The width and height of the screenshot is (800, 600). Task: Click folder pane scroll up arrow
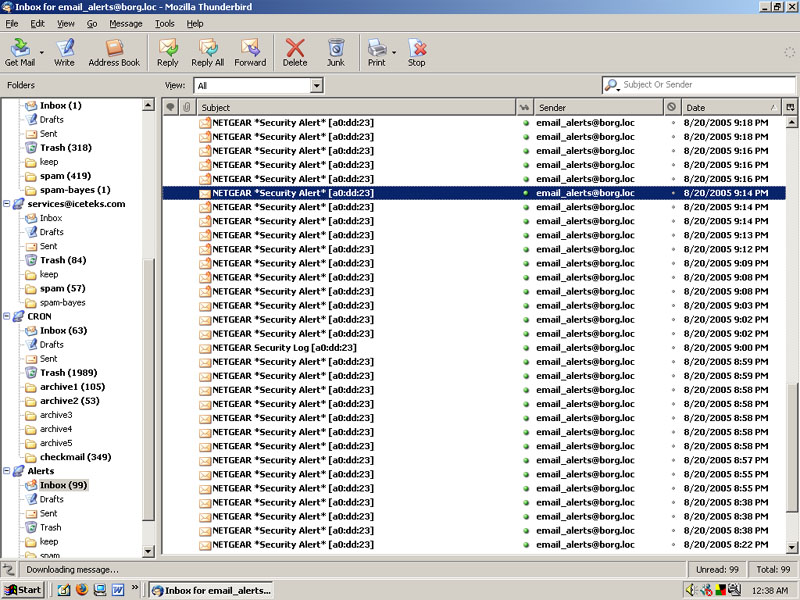tap(148, 105)
